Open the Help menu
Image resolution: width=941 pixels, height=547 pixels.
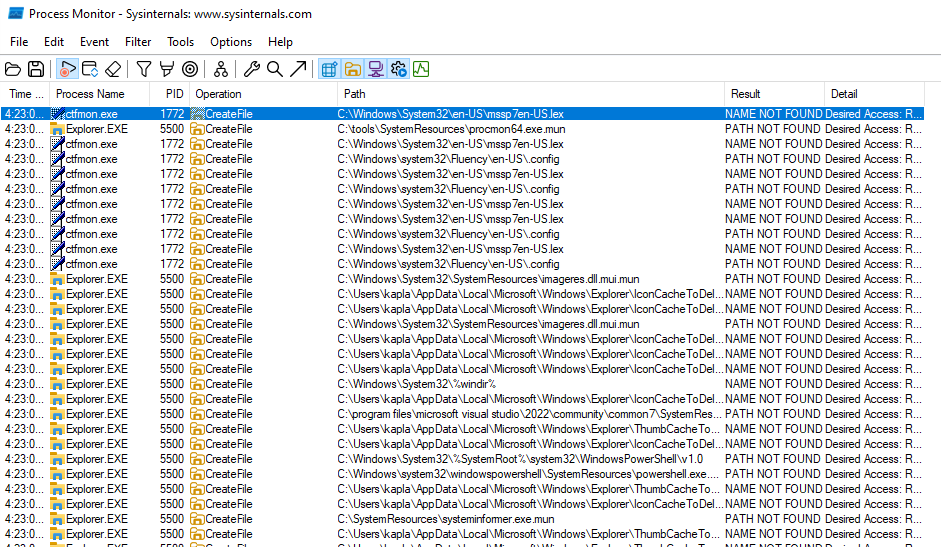click(x=280, y=42)
